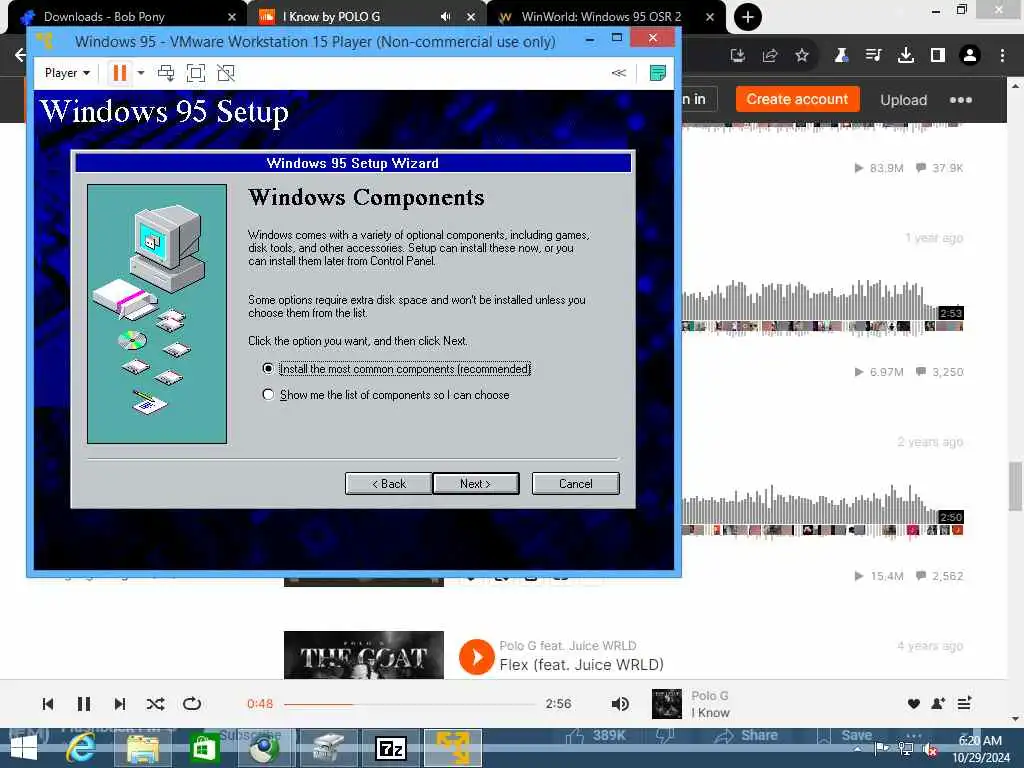
Task: Open Polo G artist link in player bar
Action: (x=710, y=696)
